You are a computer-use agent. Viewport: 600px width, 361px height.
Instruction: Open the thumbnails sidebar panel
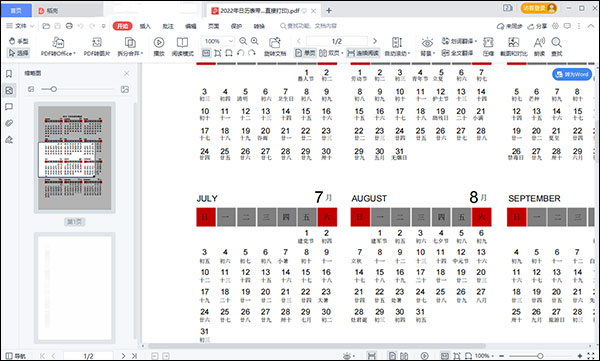pyautogui.click(x=9, y=90)
